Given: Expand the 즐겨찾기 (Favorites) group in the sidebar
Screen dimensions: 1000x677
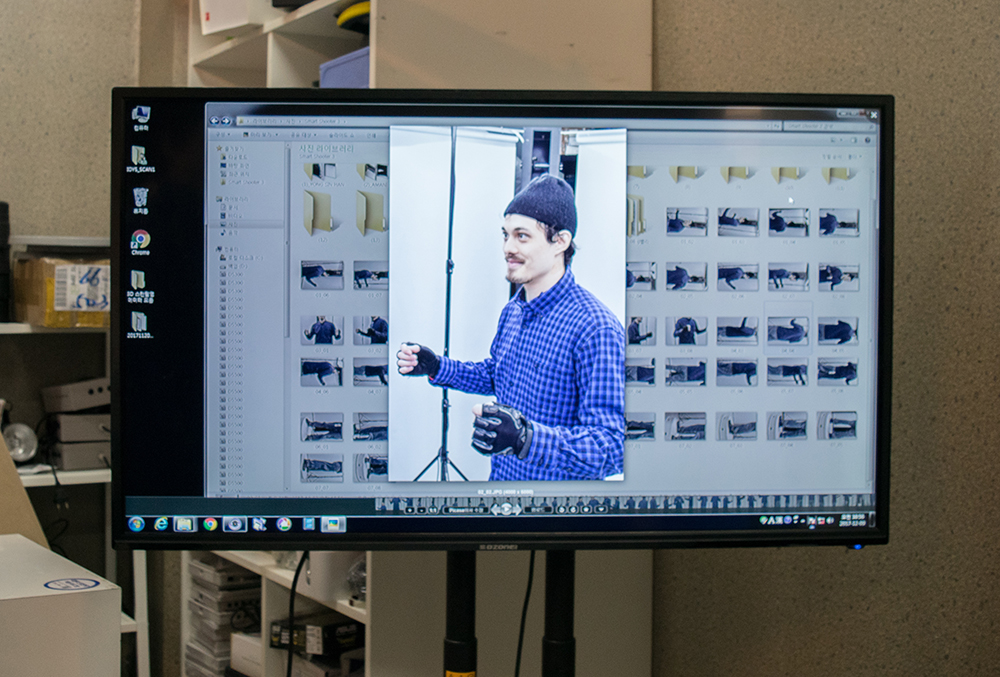Looking at the screenshot, I should click(232, 149).
